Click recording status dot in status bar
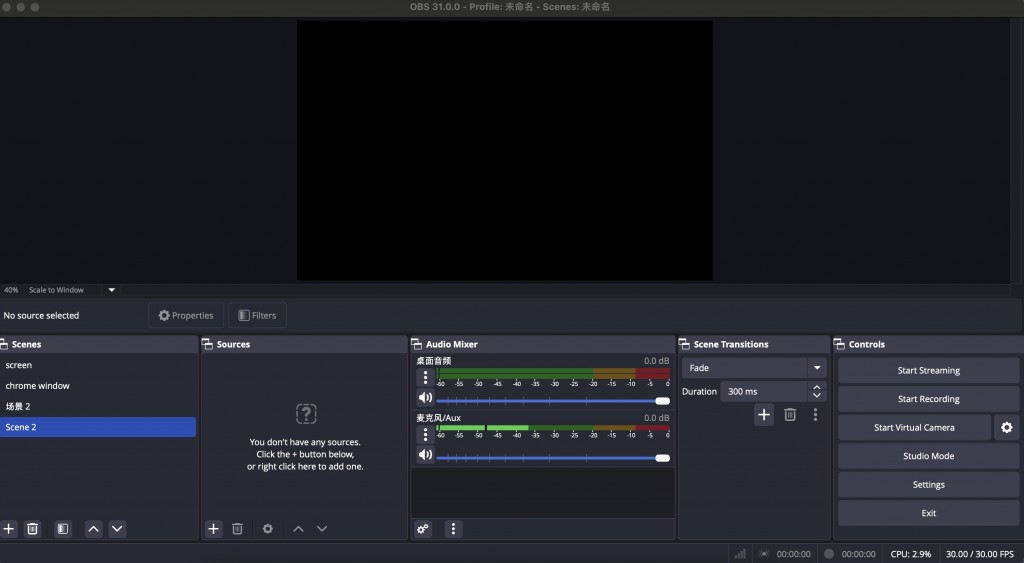1024x563 pixels. coord(829,554)
